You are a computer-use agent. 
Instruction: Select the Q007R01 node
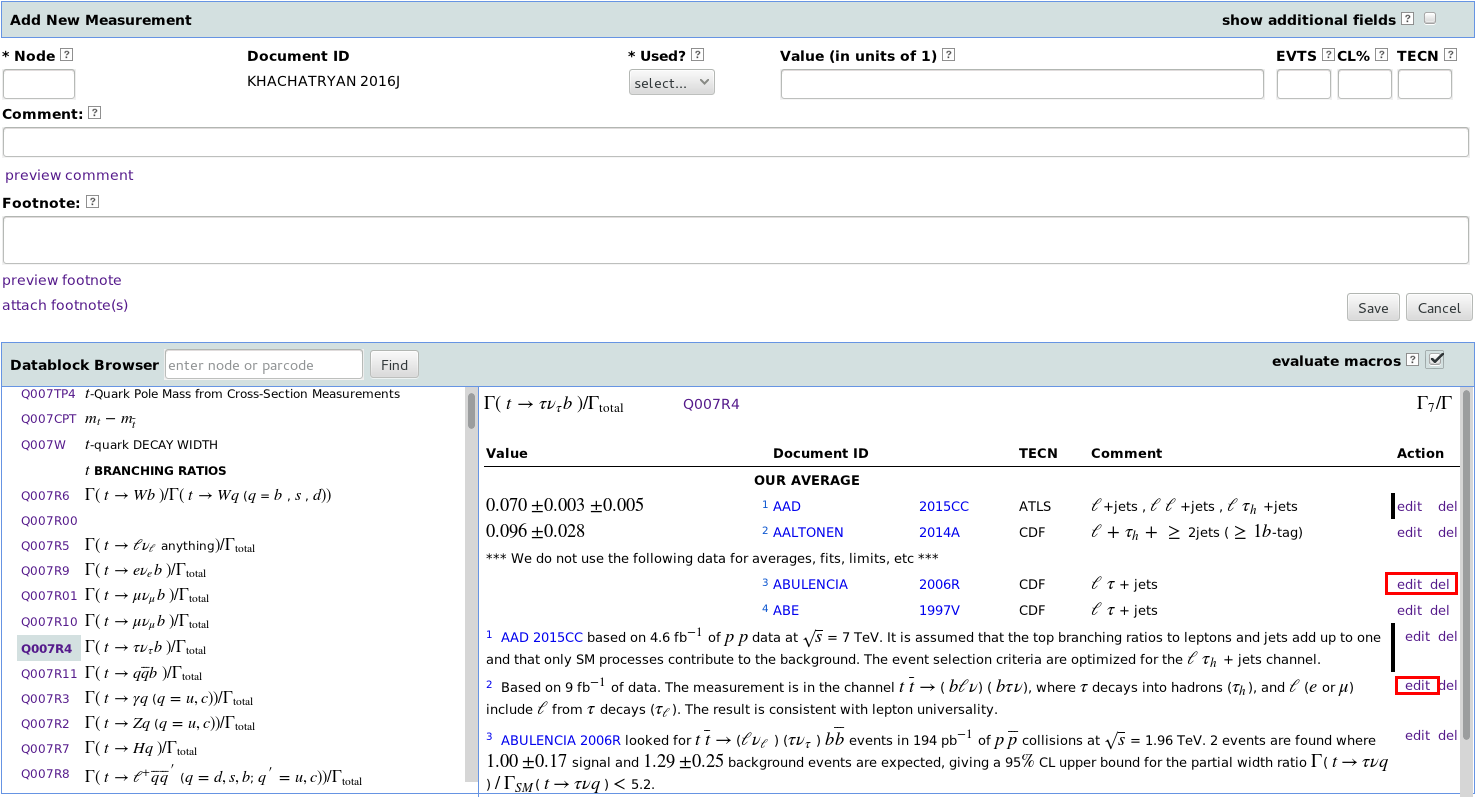[x=49, y=596]
